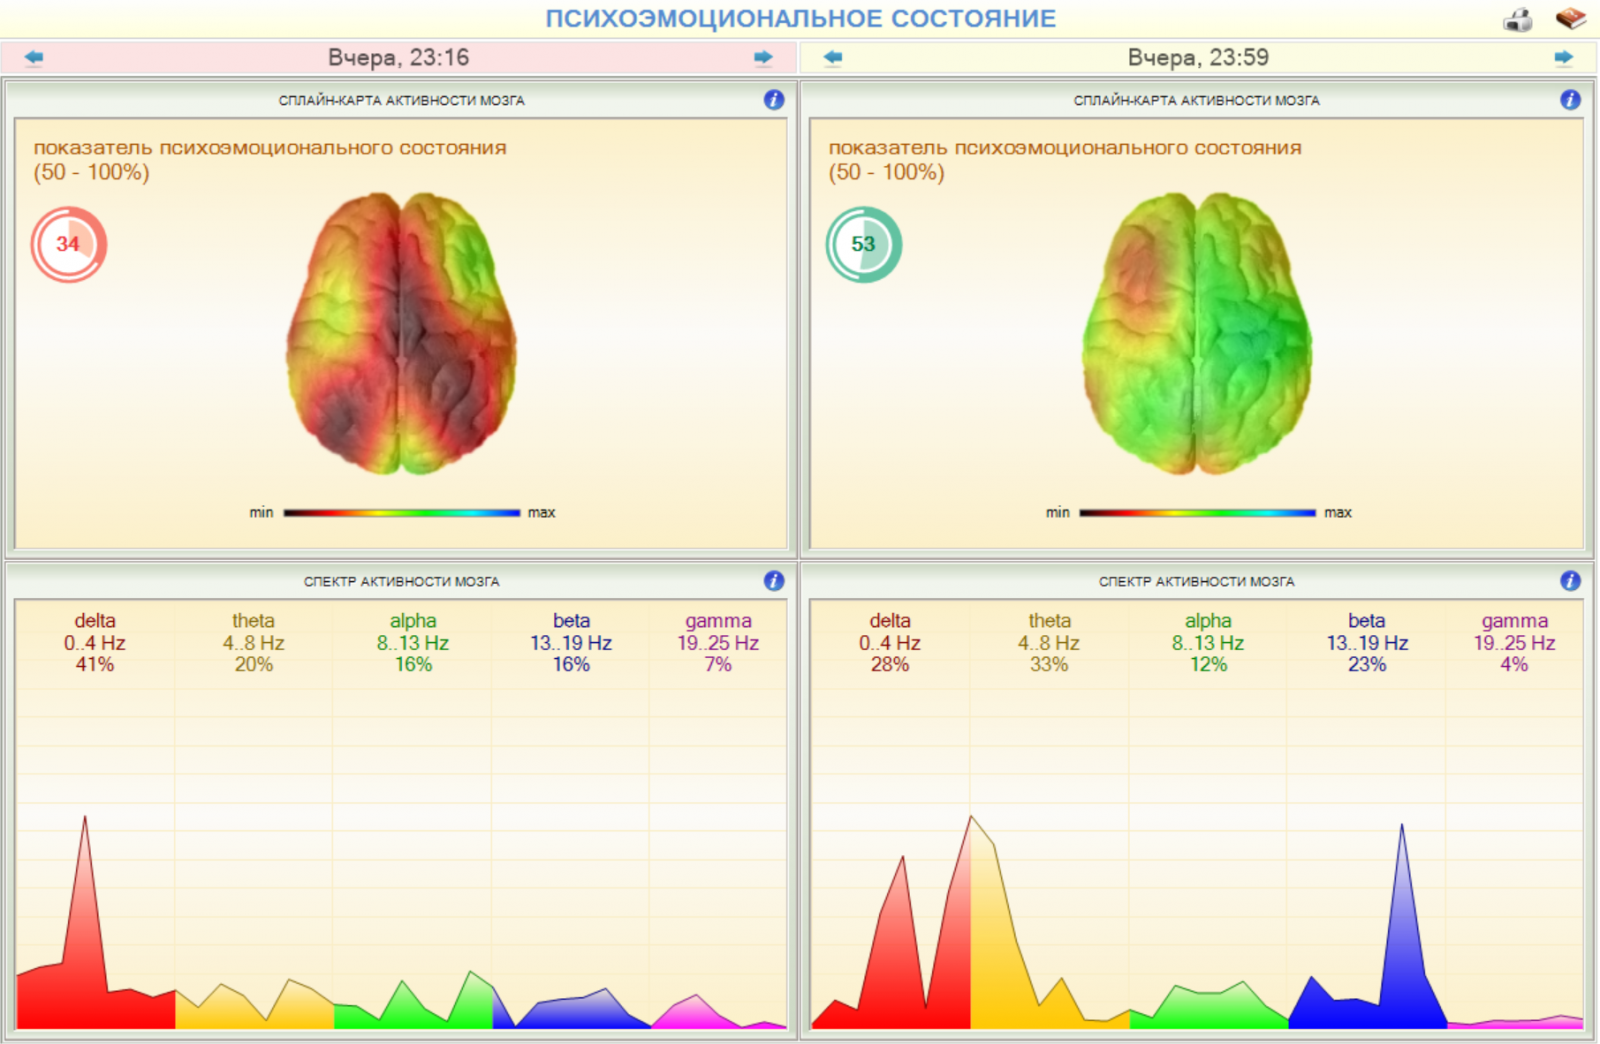Click 'delta 0..4 Hz 41%' label
Viewport: 1600px width, 1044px height.
(x=95, y=643)
